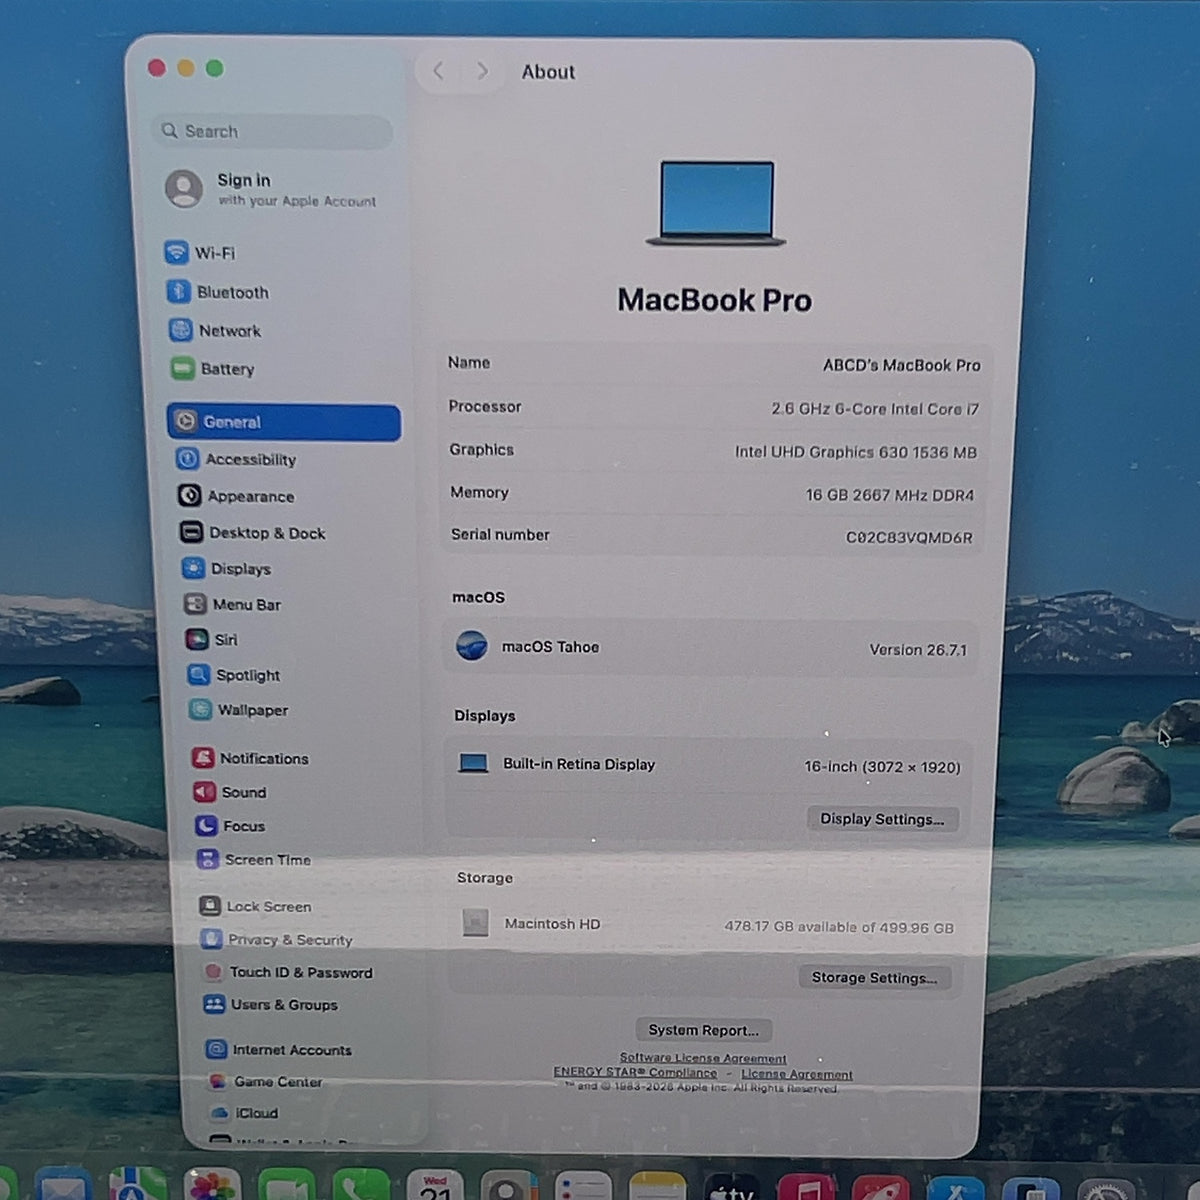Select the Network sidebar item
The image size is (1200, 1200).
coord(215,331)
